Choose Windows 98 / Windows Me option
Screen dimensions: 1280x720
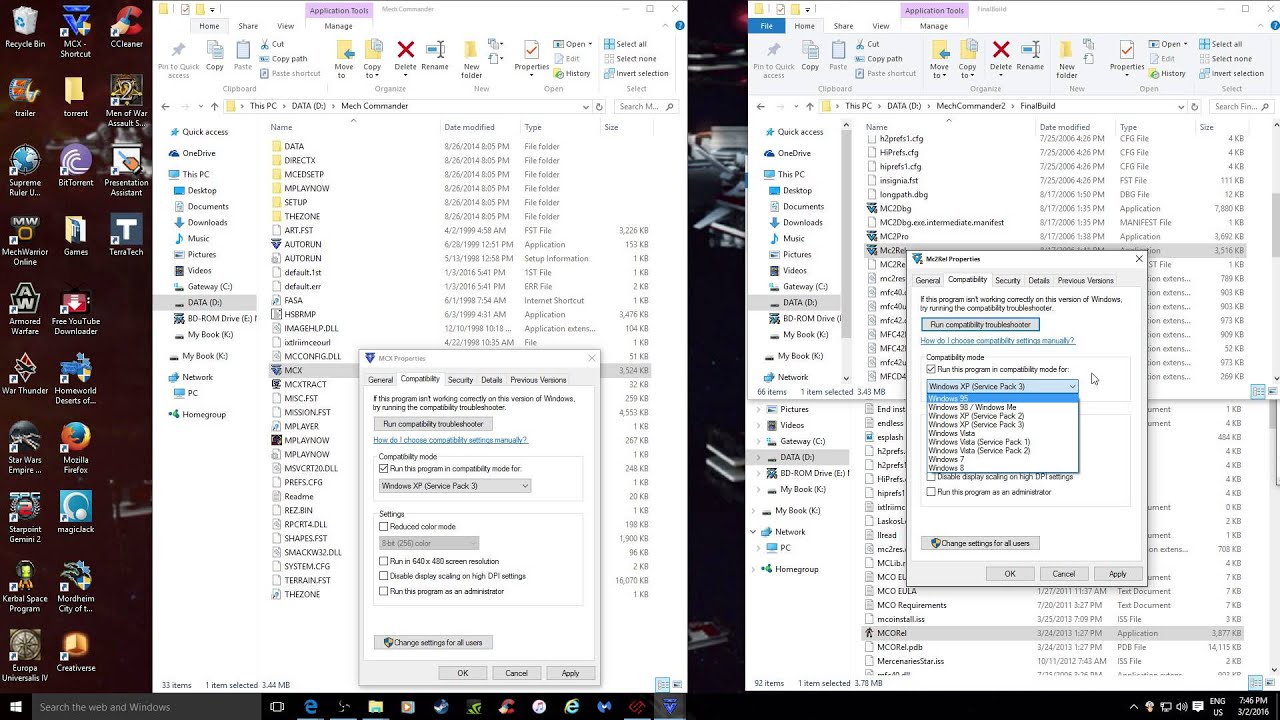pos(1002,407)
